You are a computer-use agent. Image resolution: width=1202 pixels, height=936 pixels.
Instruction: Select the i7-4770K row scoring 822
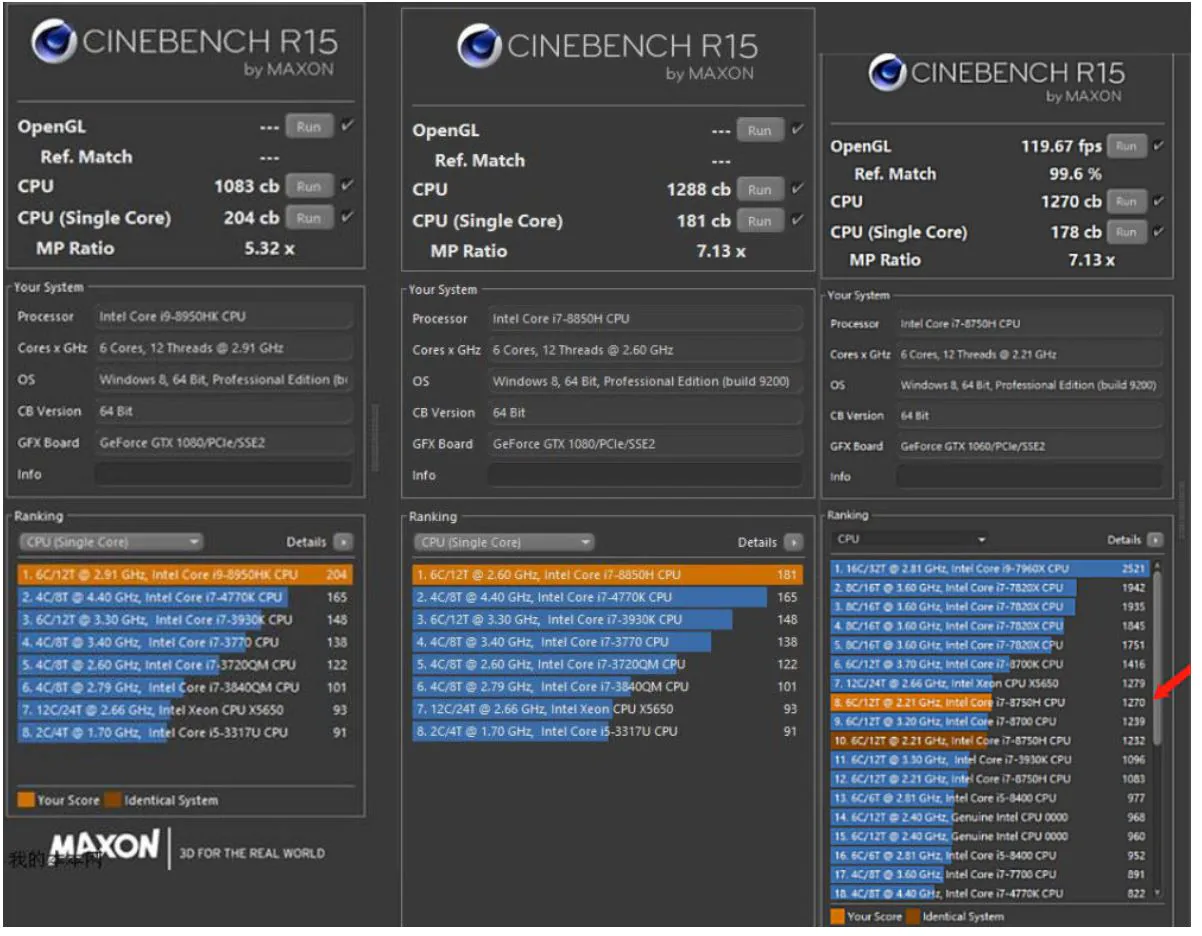990,893
